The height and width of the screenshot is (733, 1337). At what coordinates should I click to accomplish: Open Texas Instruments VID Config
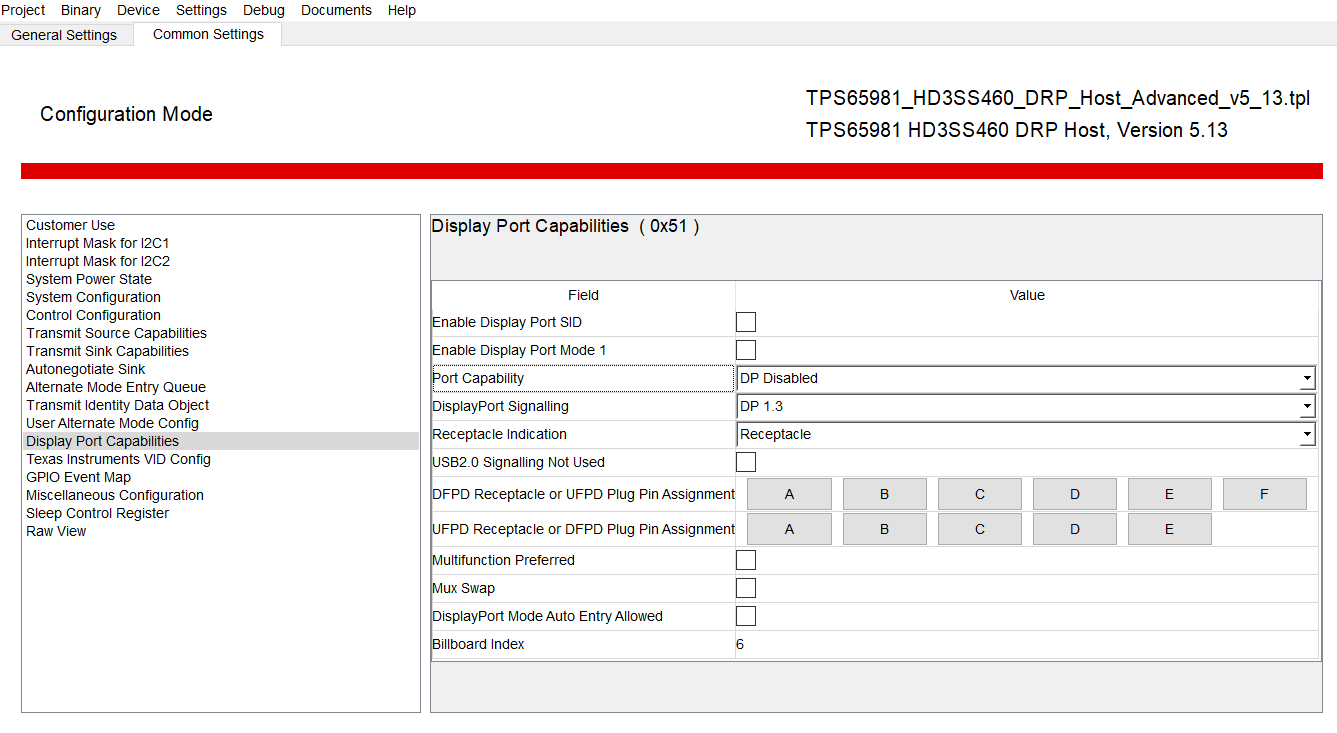point(221,459)
